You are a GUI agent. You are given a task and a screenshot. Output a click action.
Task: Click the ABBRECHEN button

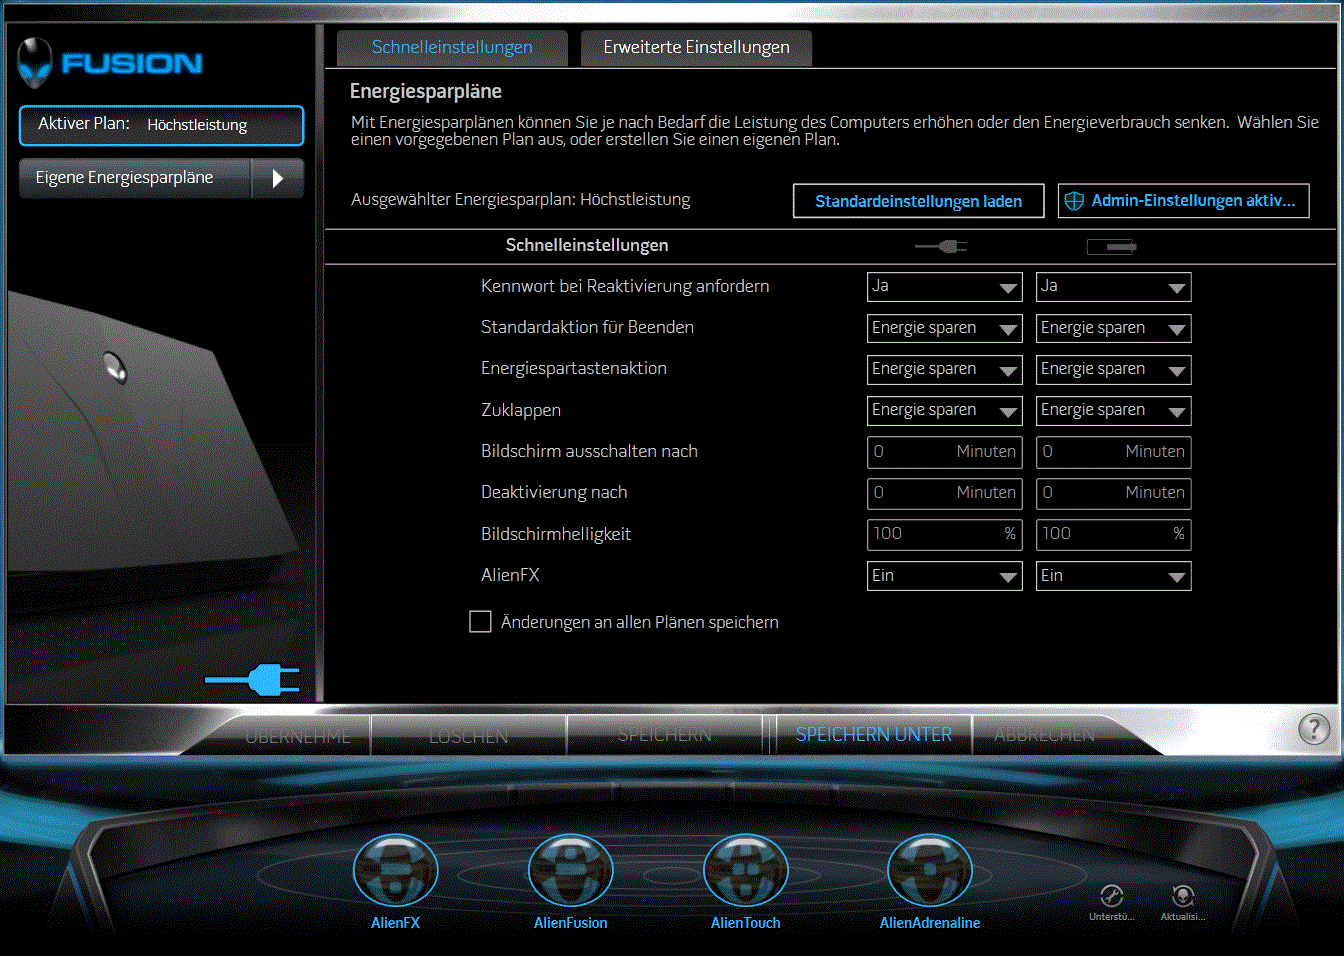[x=1045, y=735]
